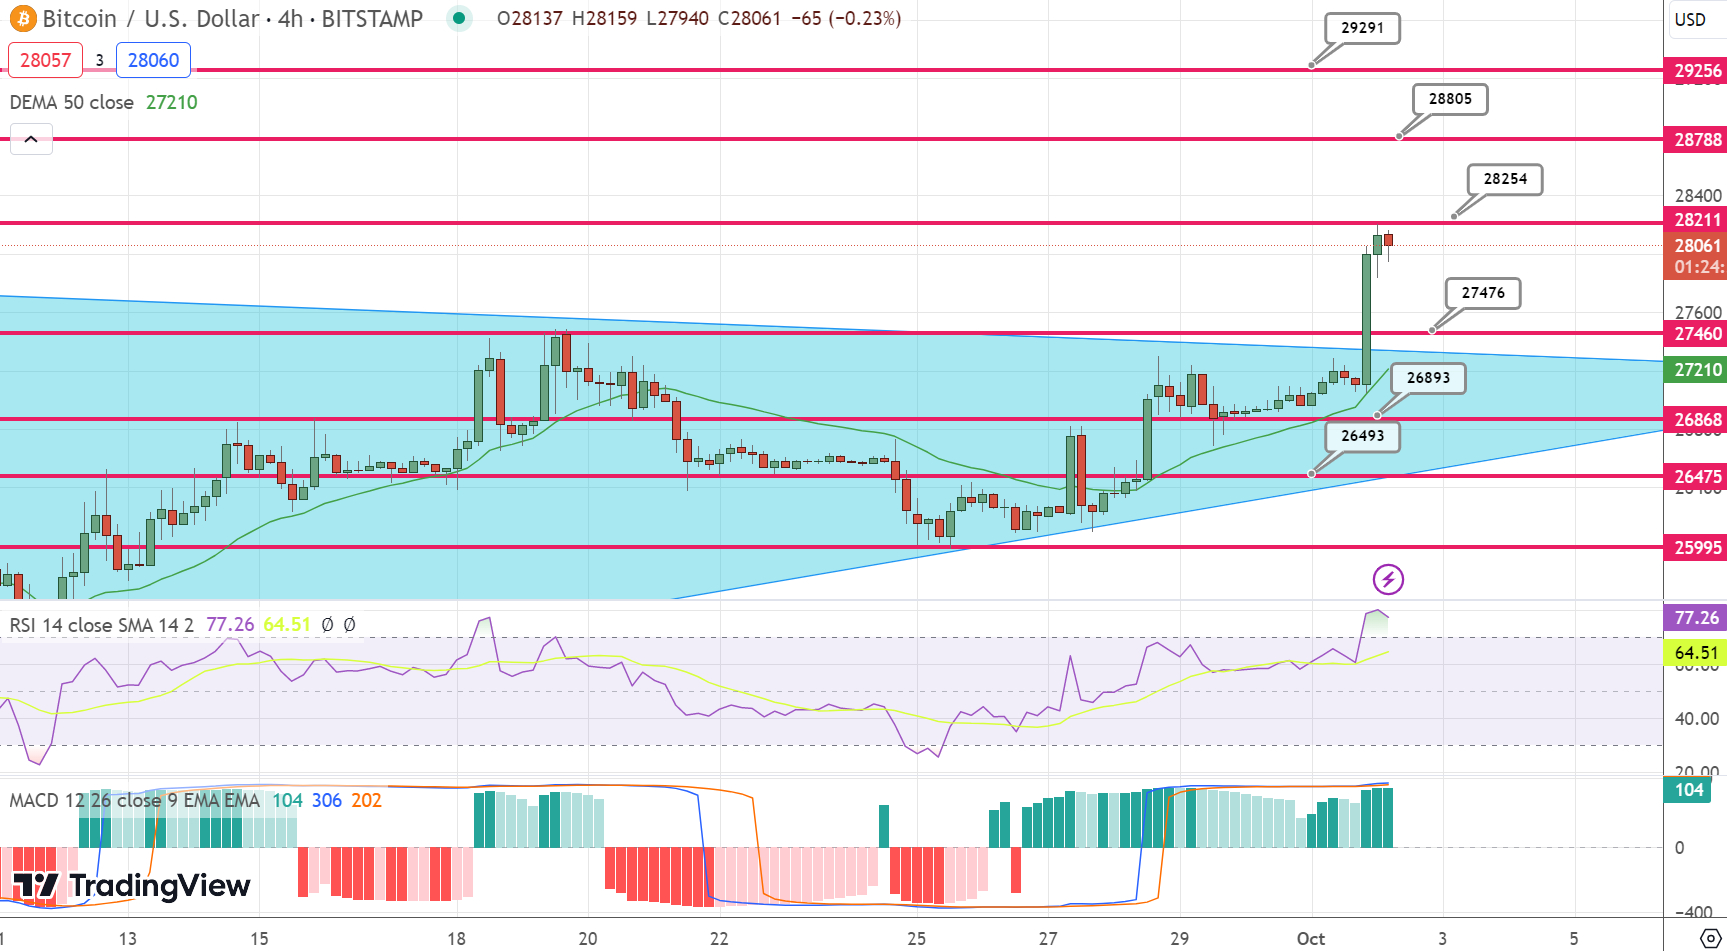The image size is (1727, 951).
Task: Click the 29291 price callout label
Action: click(x=1362, y=28)
